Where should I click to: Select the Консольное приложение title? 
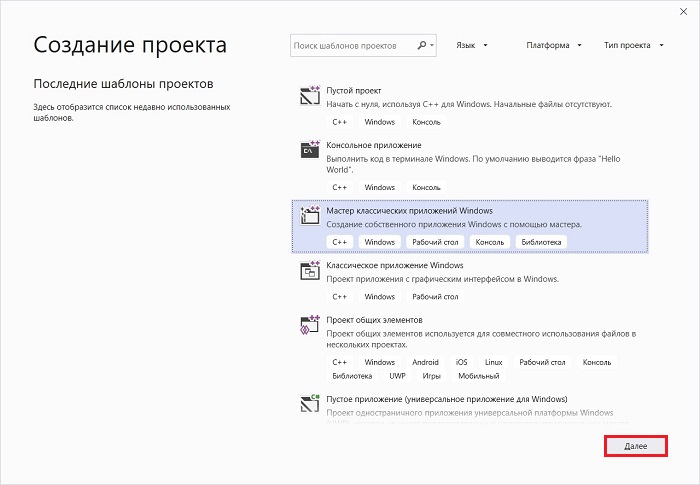coord(374,145)
